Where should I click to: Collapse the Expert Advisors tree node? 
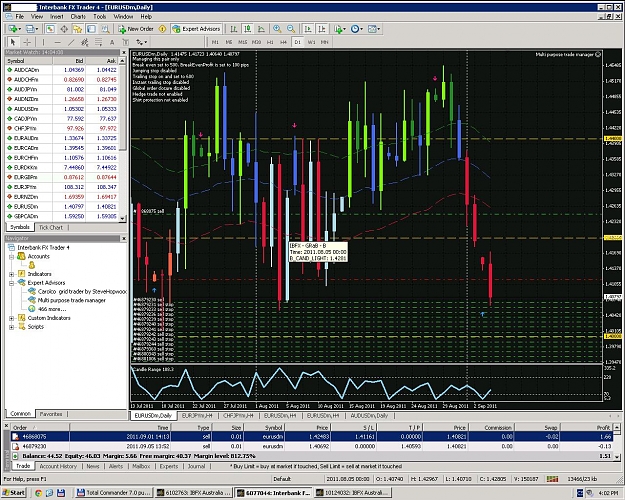click(x=12, y=283)
